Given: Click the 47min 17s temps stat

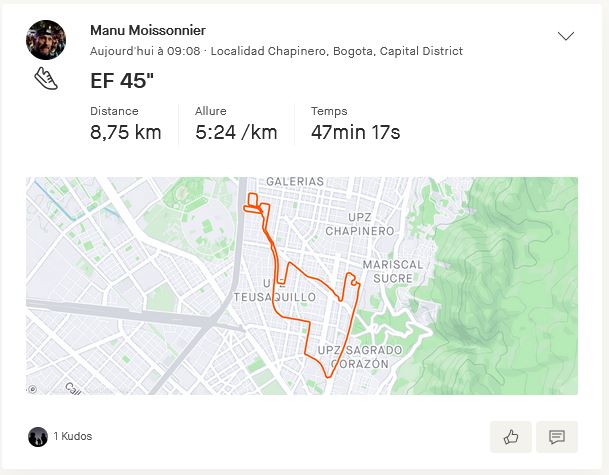Looking at the screenshot, I should 355,132.
